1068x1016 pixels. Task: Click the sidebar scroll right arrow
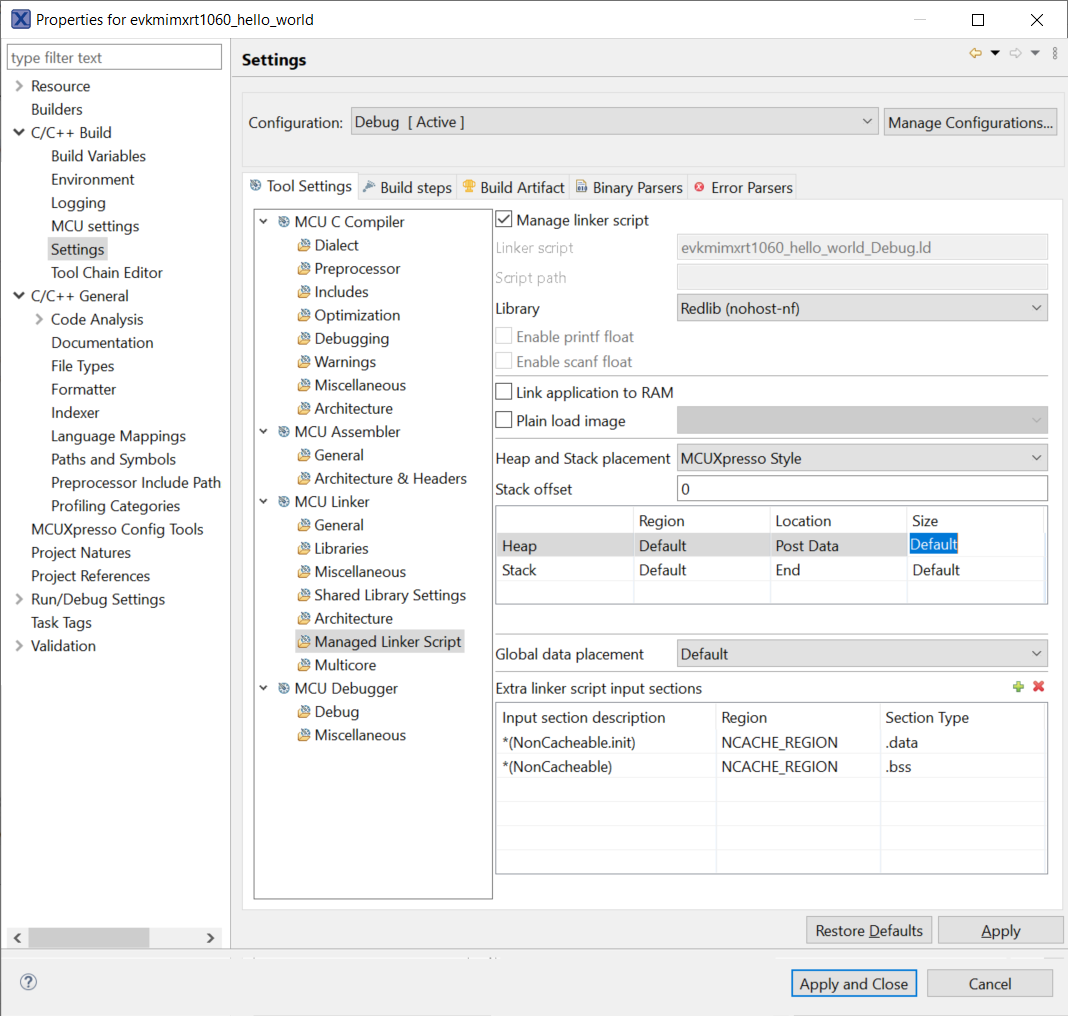(210, 938)
